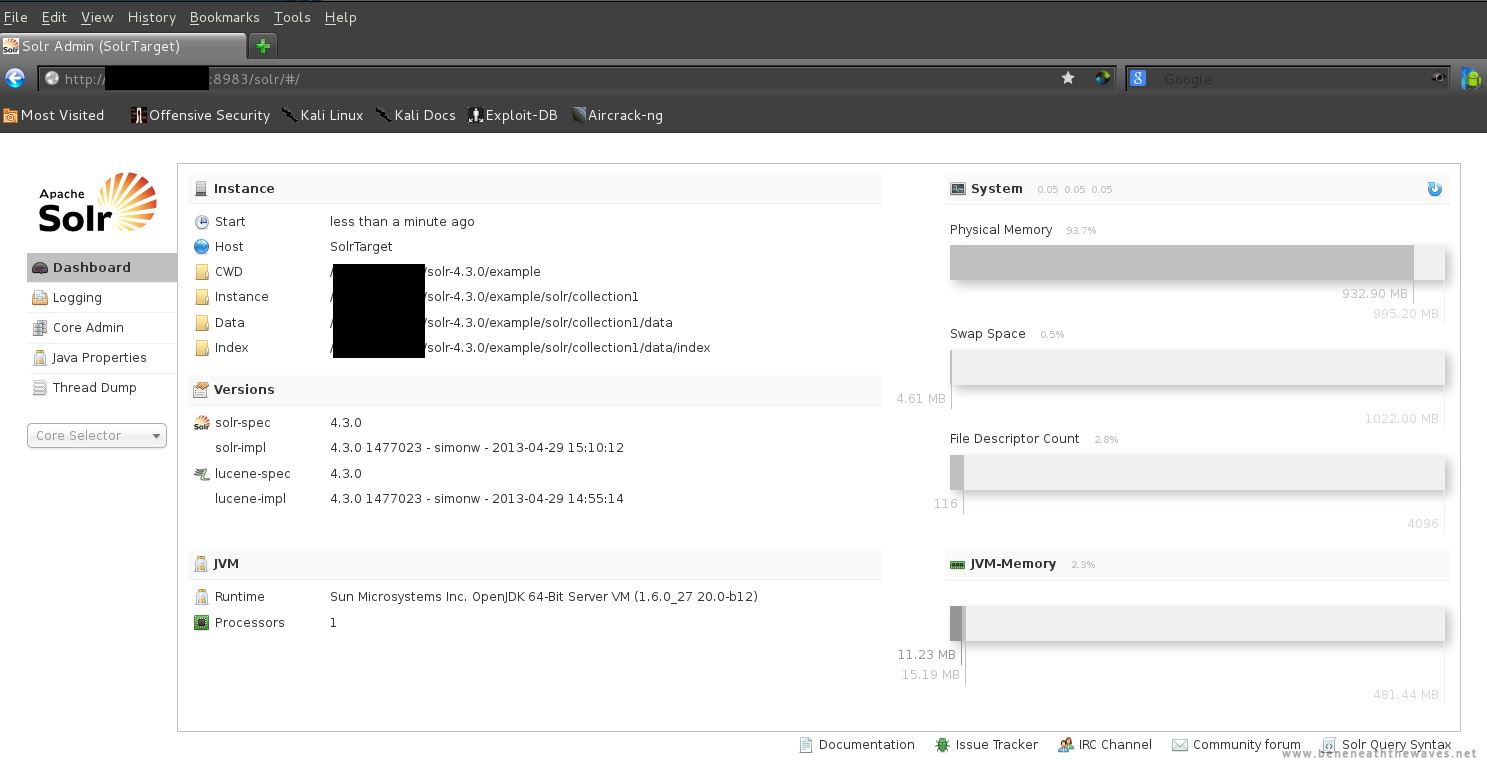Open the Core Selector dropdown

(97, 436)
